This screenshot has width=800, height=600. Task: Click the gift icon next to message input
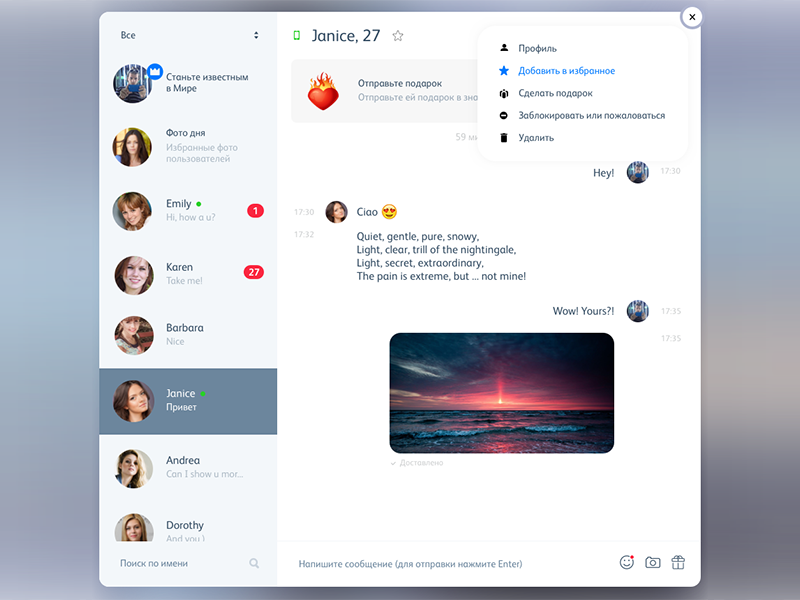[678, 562]
